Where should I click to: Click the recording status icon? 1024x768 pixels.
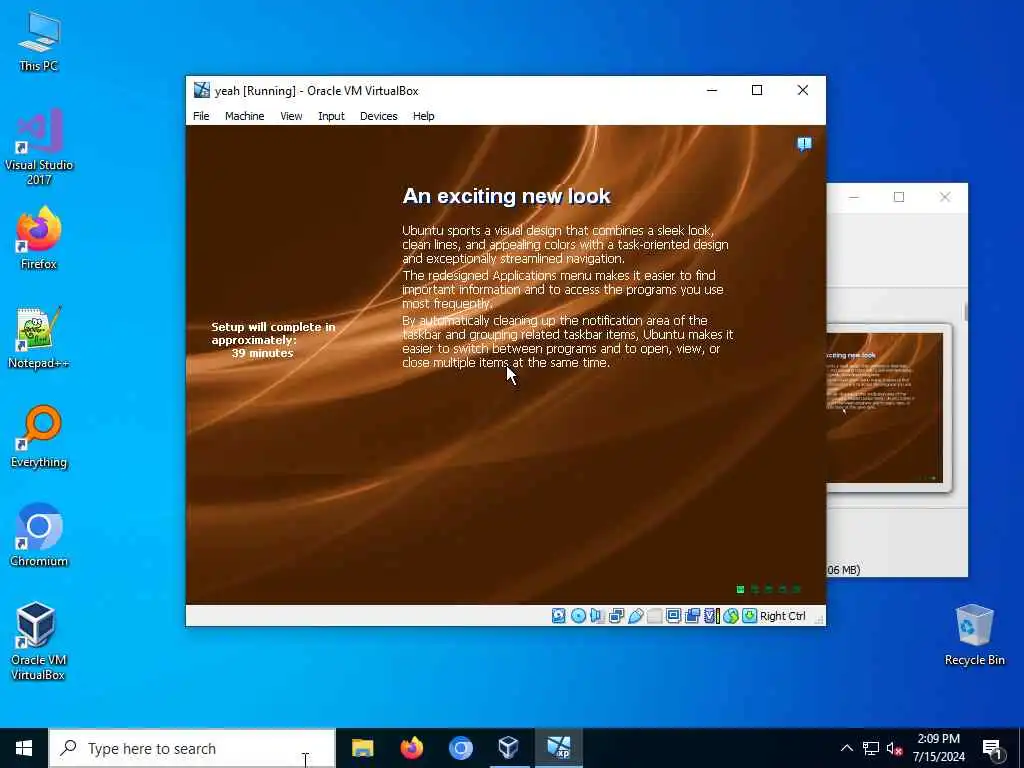(692, 616)
